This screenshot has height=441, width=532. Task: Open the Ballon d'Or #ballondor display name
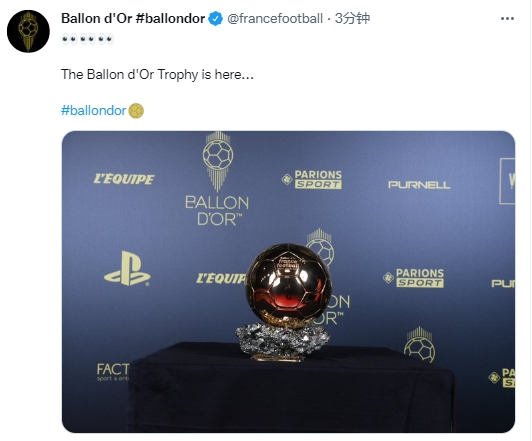pos(133,18)
